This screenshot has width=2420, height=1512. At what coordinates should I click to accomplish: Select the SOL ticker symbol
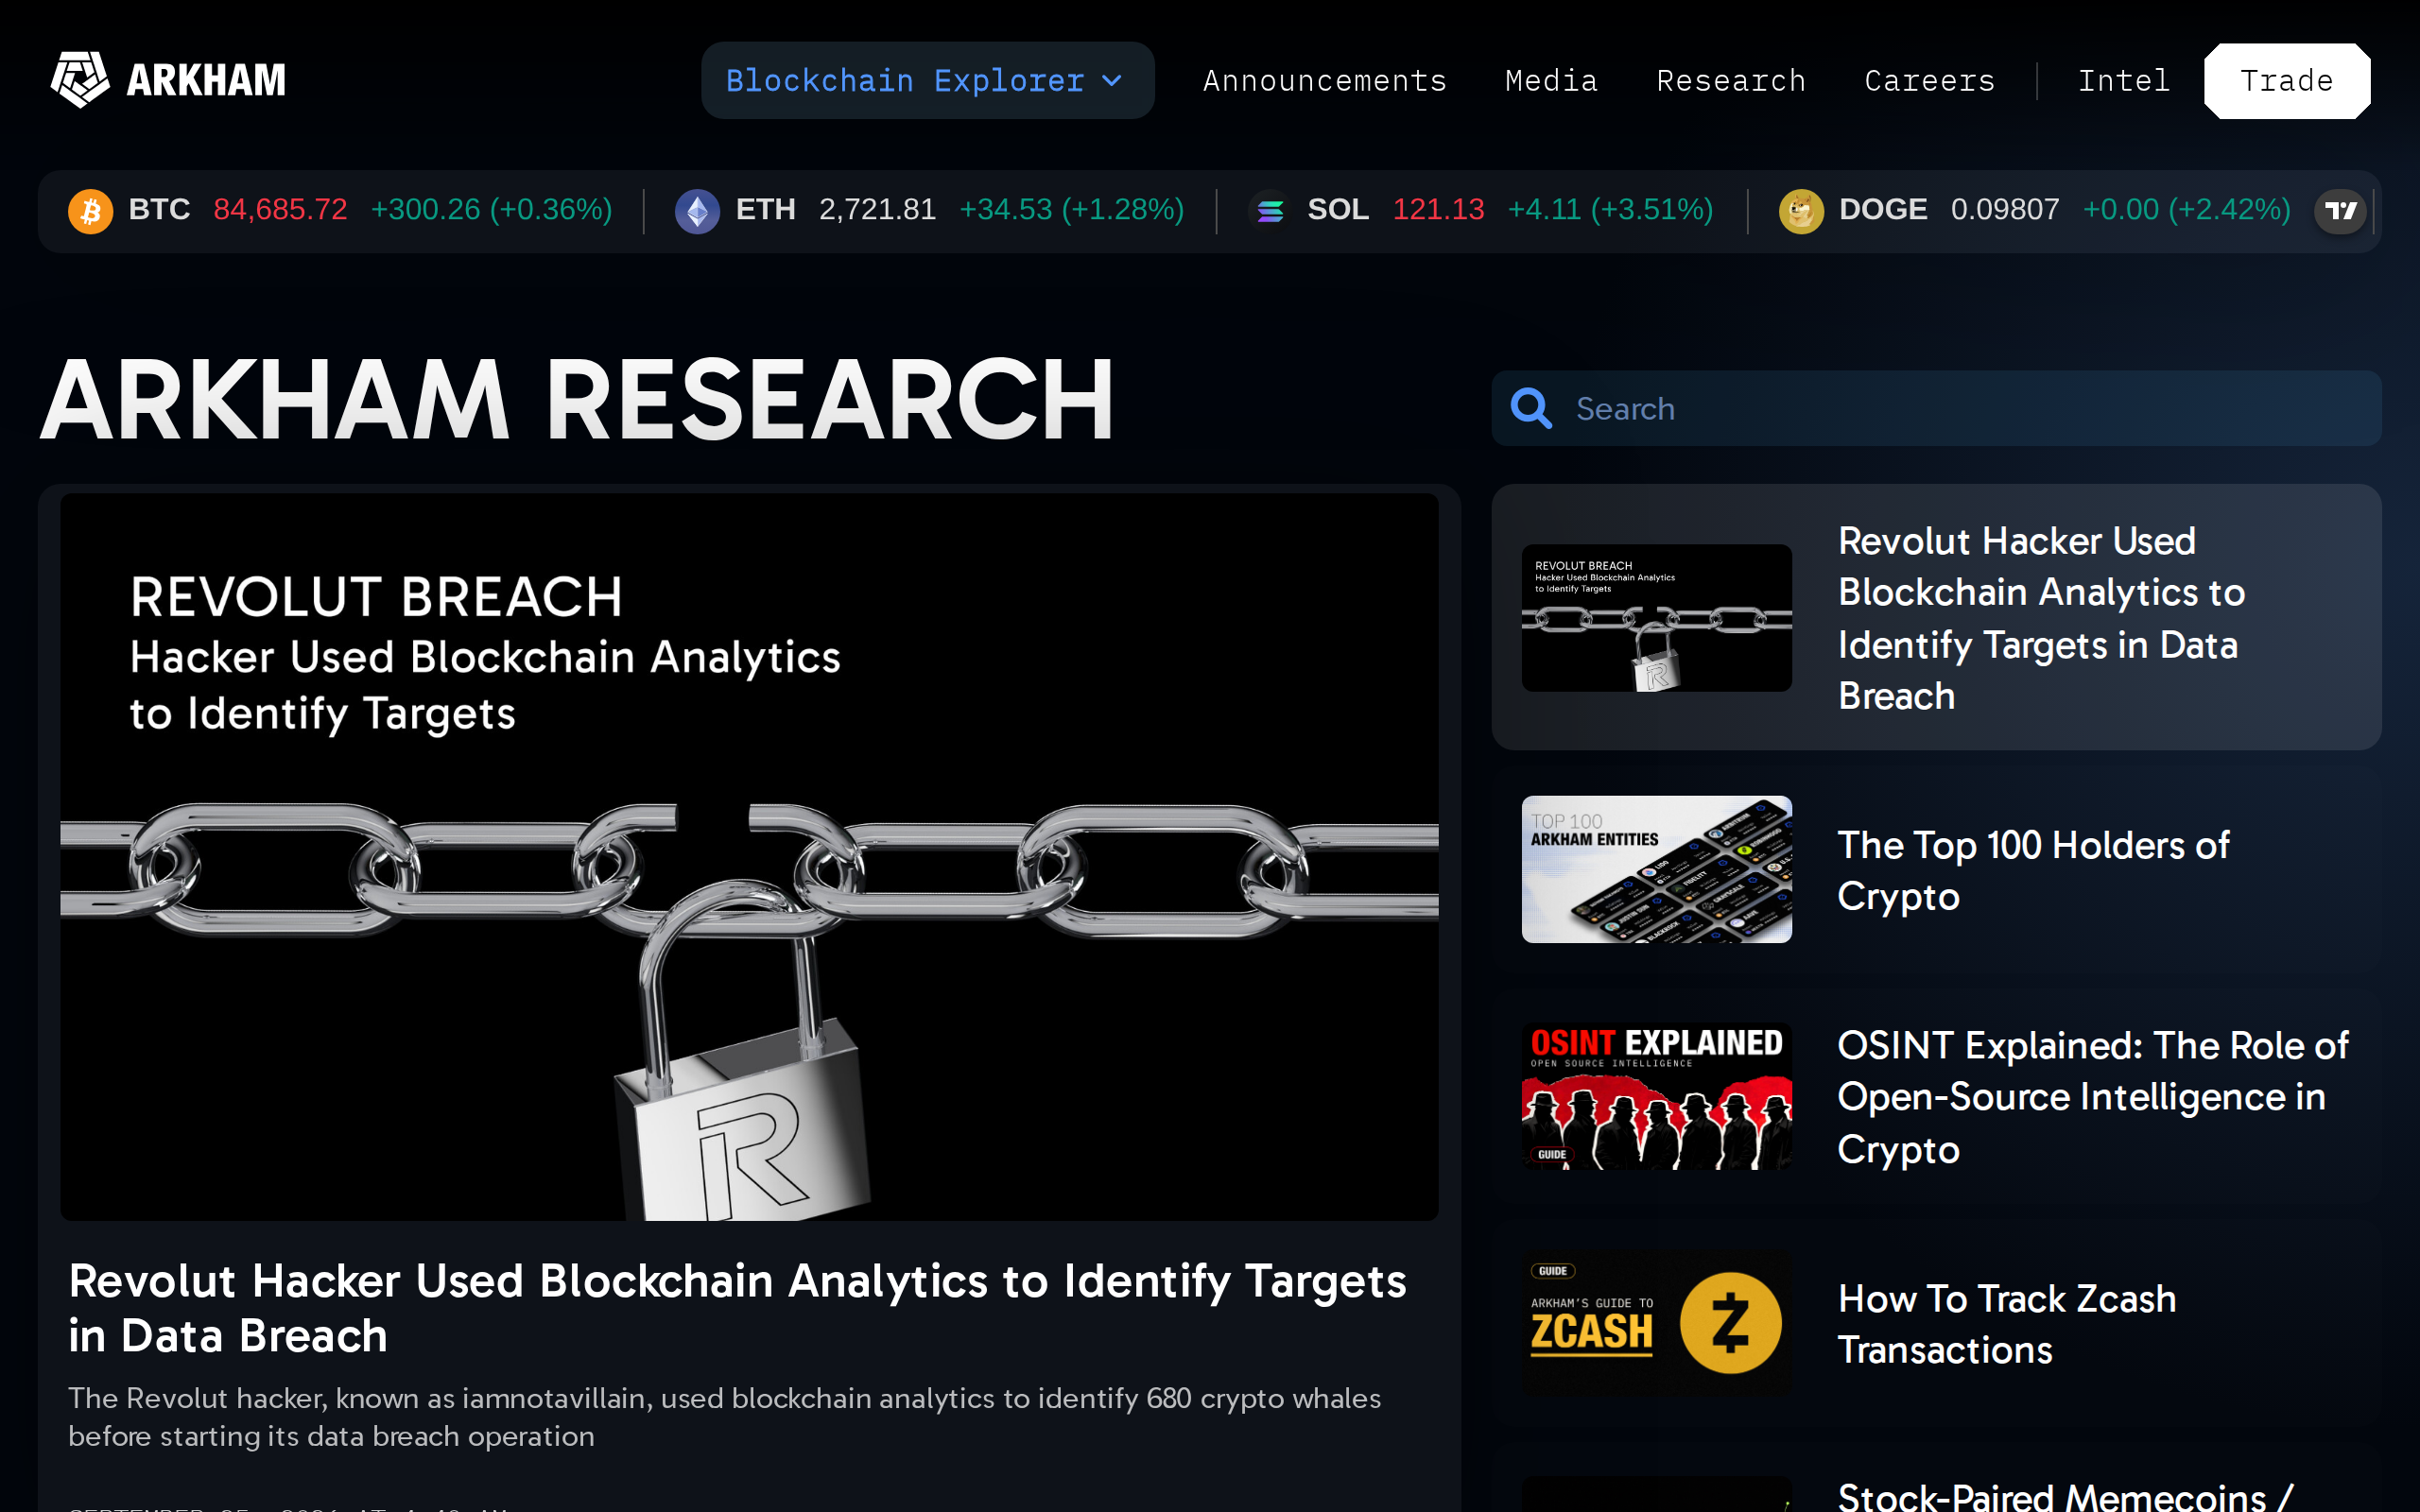tap(1338, 210)
